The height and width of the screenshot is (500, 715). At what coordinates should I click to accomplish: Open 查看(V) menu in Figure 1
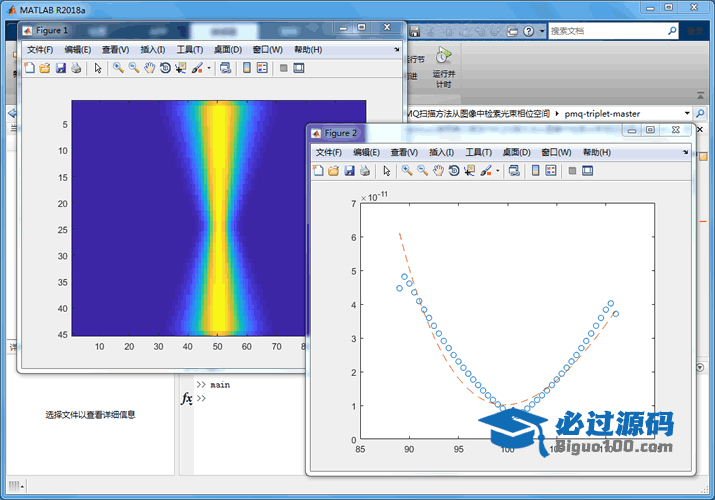pos(115,50)
